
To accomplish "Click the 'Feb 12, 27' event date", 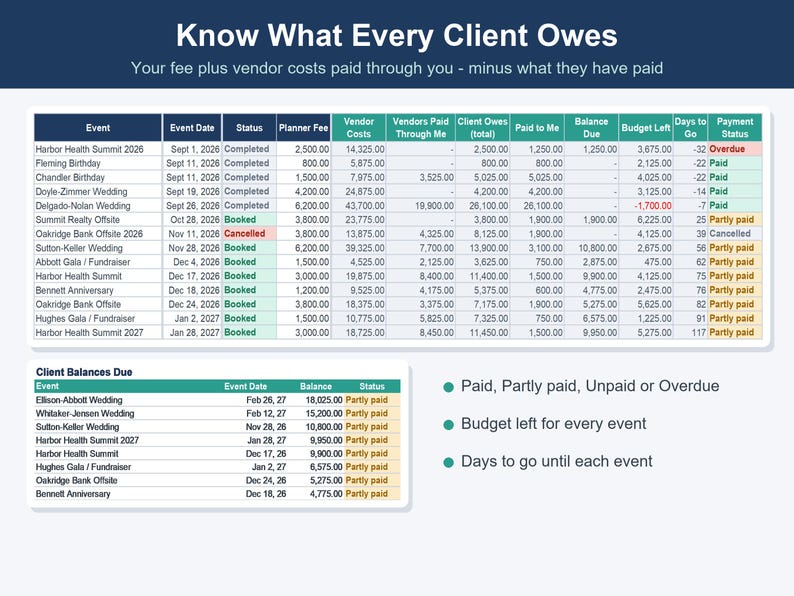I will coord(266,413).
